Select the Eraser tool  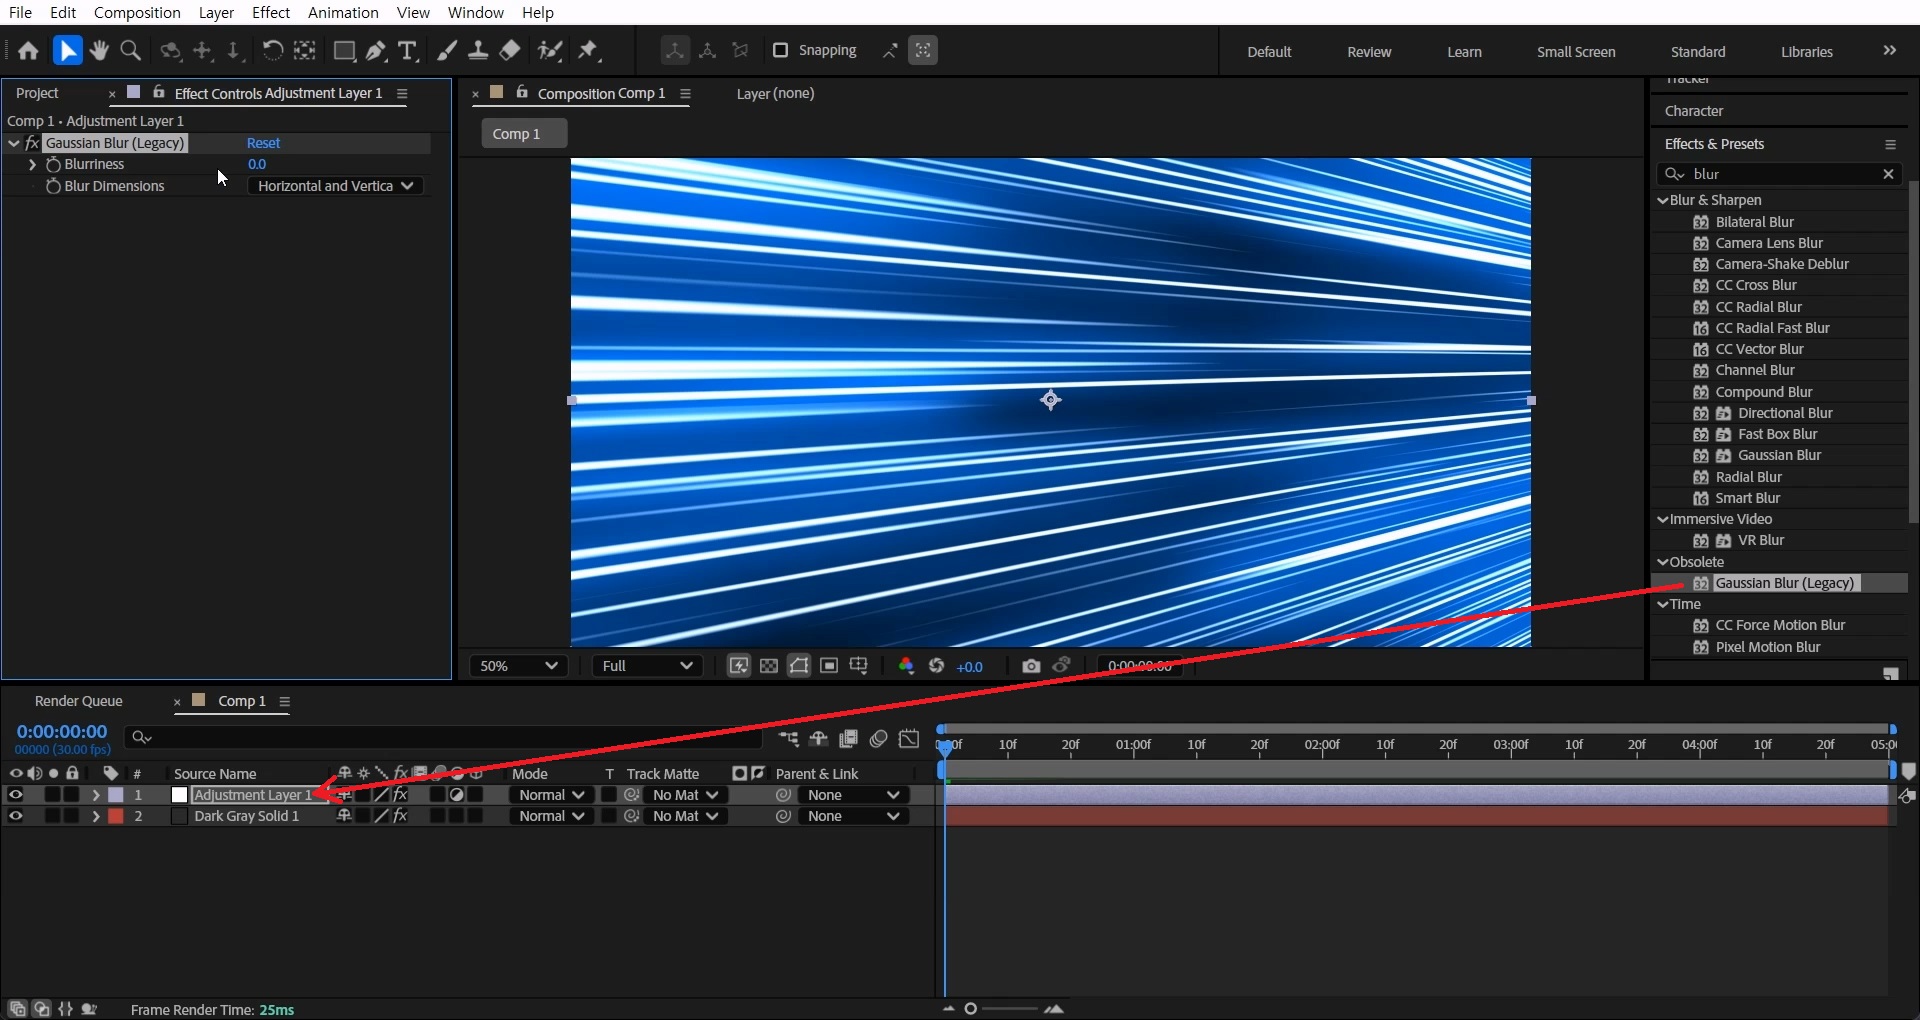(510, 50)
